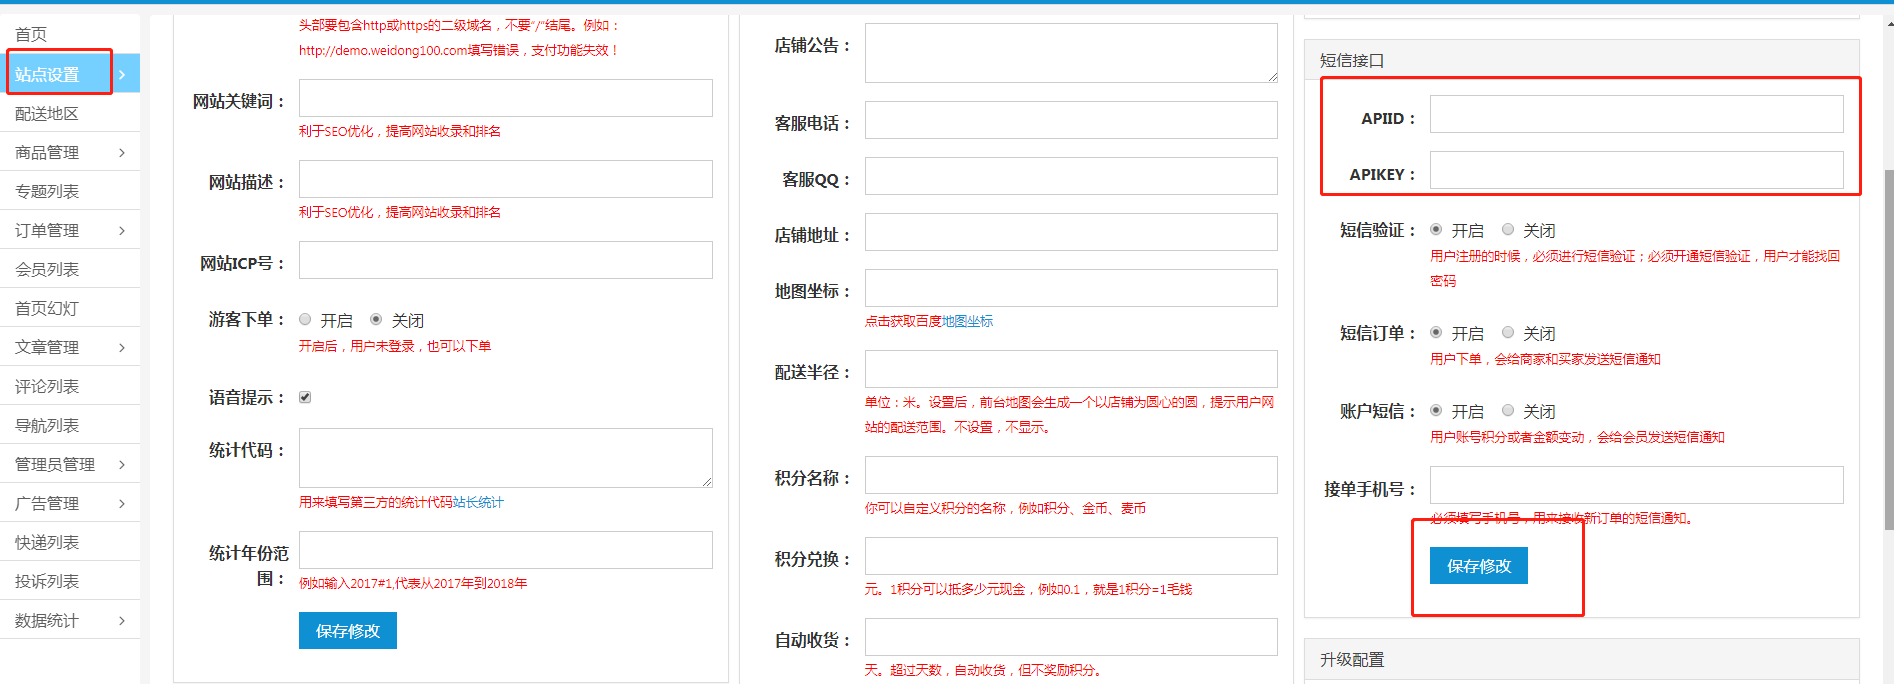
Task: Open the 站长统计 link
Action: [x=478, y=503]
